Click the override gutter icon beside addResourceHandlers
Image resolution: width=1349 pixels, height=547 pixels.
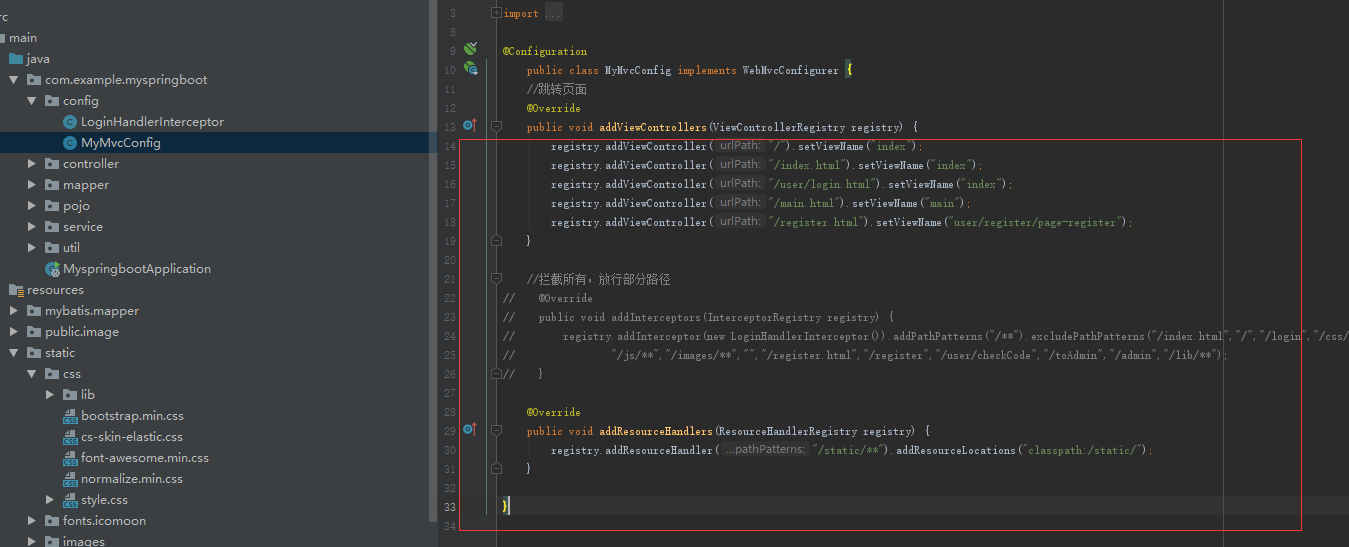(x=470, y=429)
